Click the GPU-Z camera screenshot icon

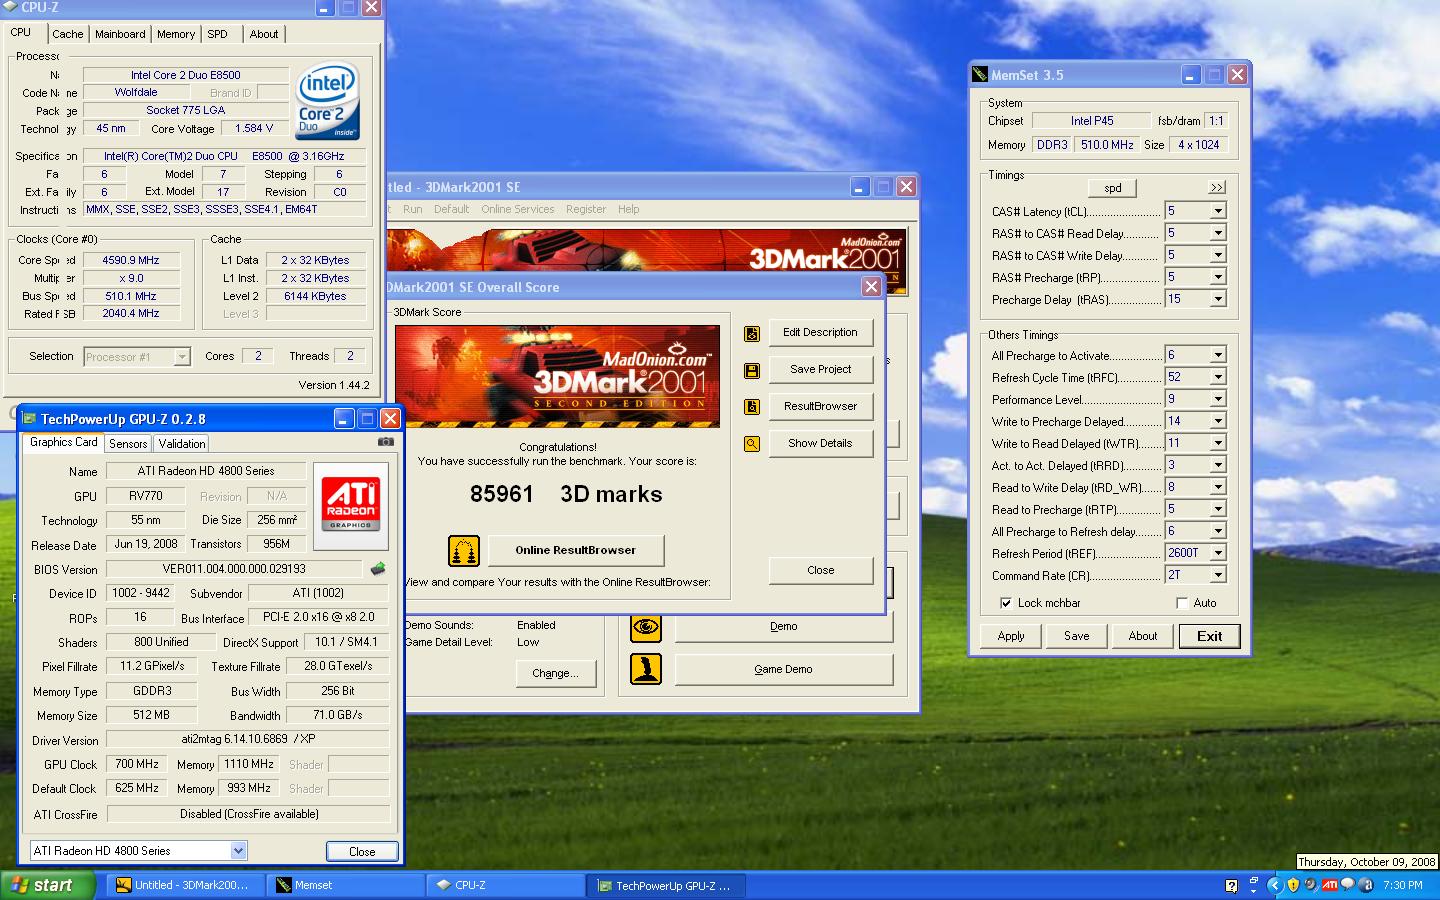[386, 442]
